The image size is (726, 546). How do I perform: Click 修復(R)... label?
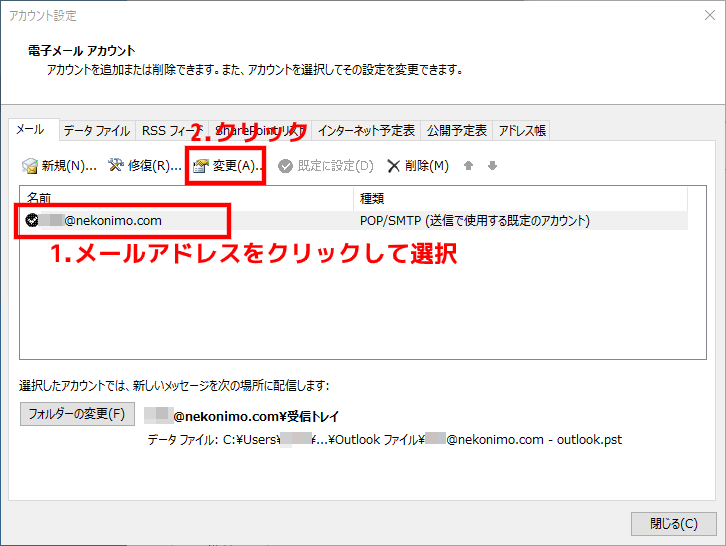[x=155, y=165]
